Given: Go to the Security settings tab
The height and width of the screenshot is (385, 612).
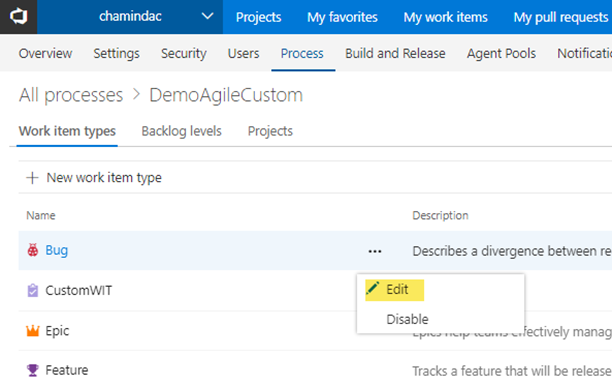Looking at the screenshot, I should click(184, 53).
